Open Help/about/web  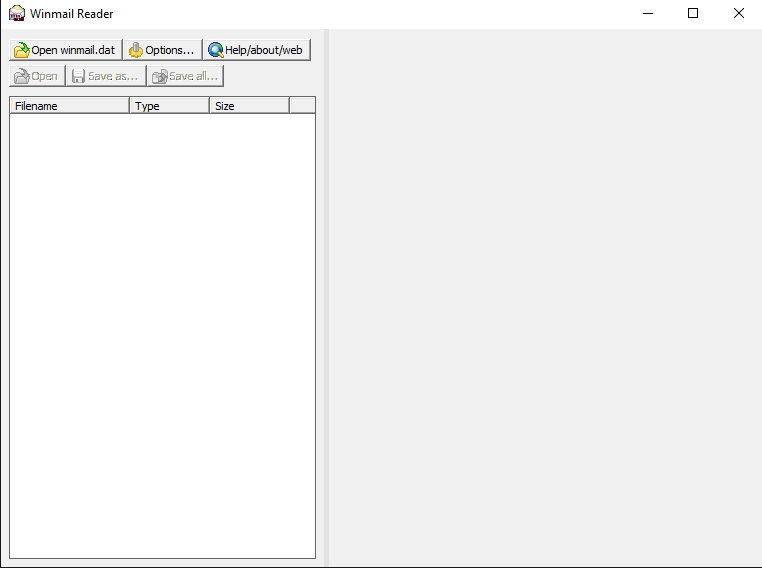coord(257,50)
